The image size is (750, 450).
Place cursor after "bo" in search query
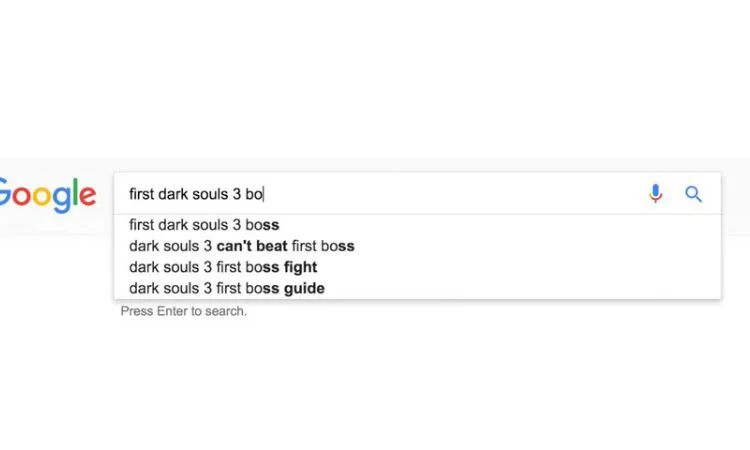(x=264, y=194)
